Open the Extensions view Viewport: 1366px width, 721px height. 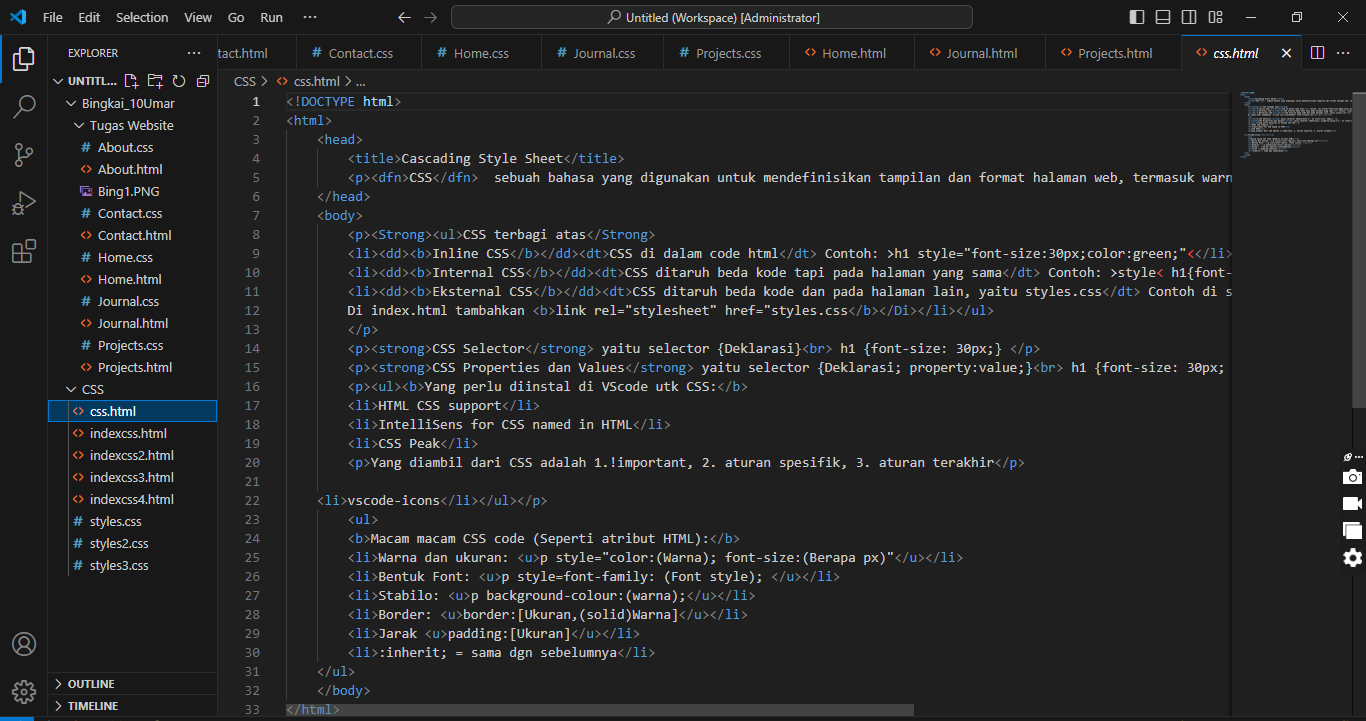tap(24, 252)
